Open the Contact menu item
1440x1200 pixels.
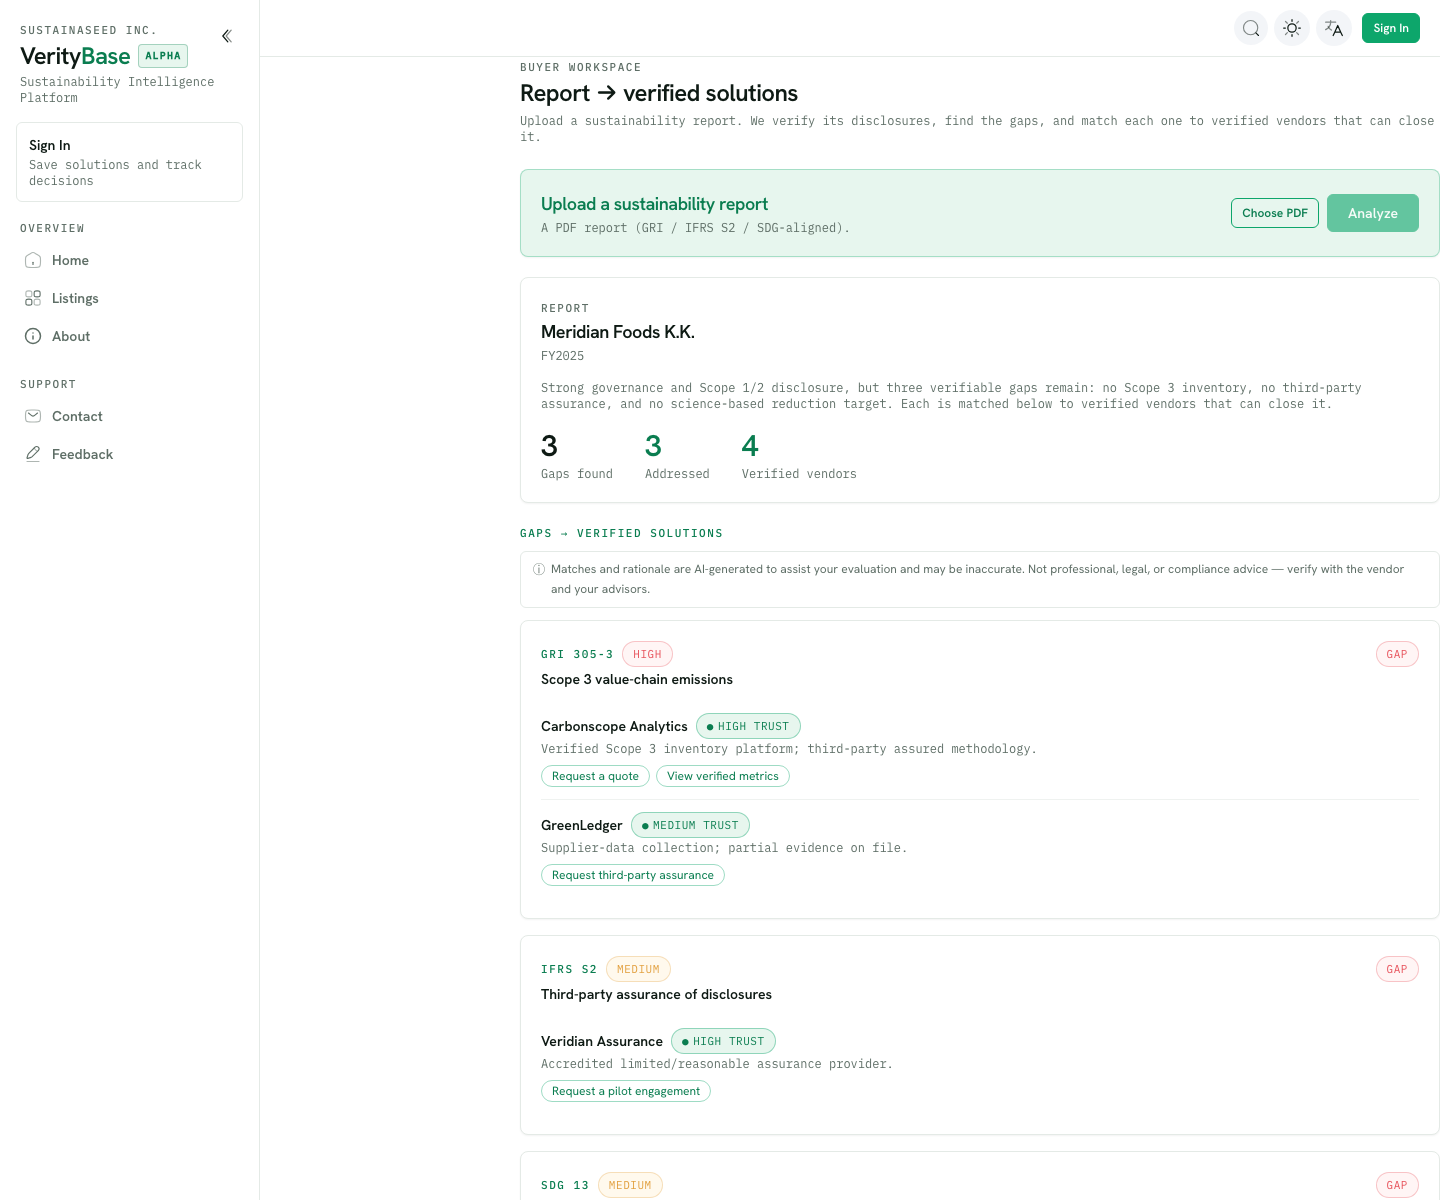click(x=129, y=416)
